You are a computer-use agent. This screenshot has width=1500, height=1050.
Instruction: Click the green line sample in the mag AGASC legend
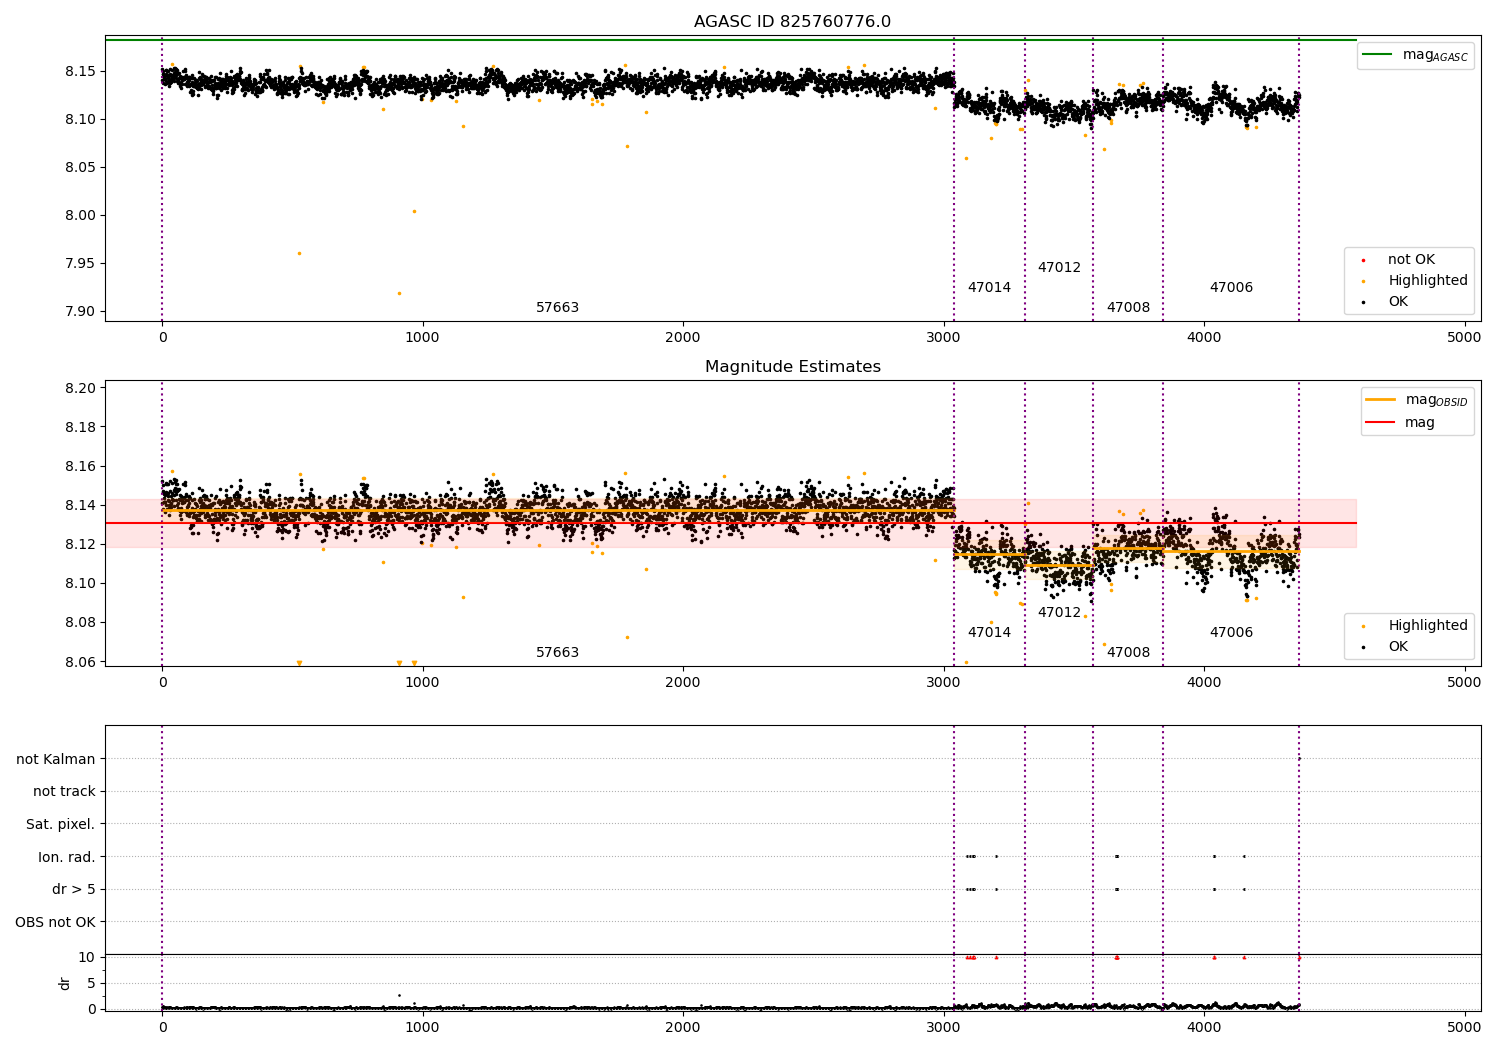(1377, 55)
